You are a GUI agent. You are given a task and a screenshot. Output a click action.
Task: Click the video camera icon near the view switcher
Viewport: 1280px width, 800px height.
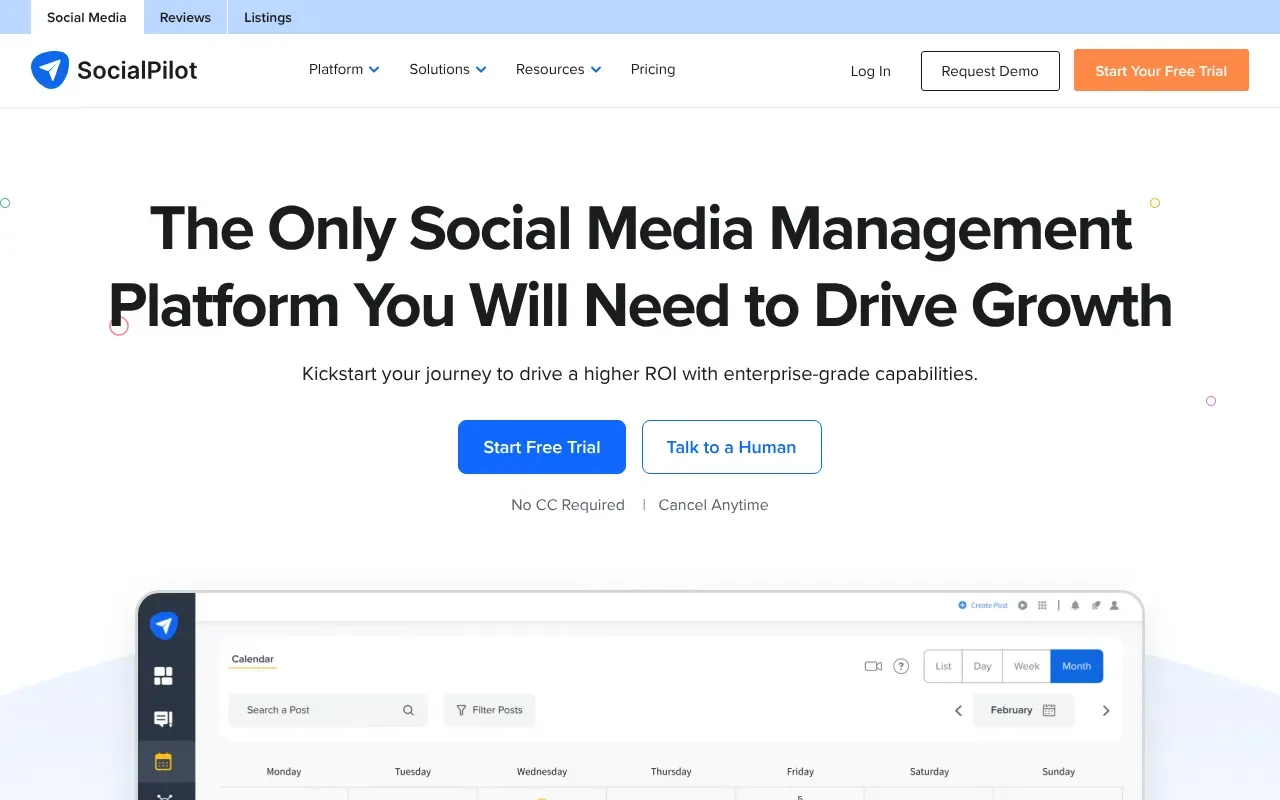pyautogui.click(x=873, y=665)
